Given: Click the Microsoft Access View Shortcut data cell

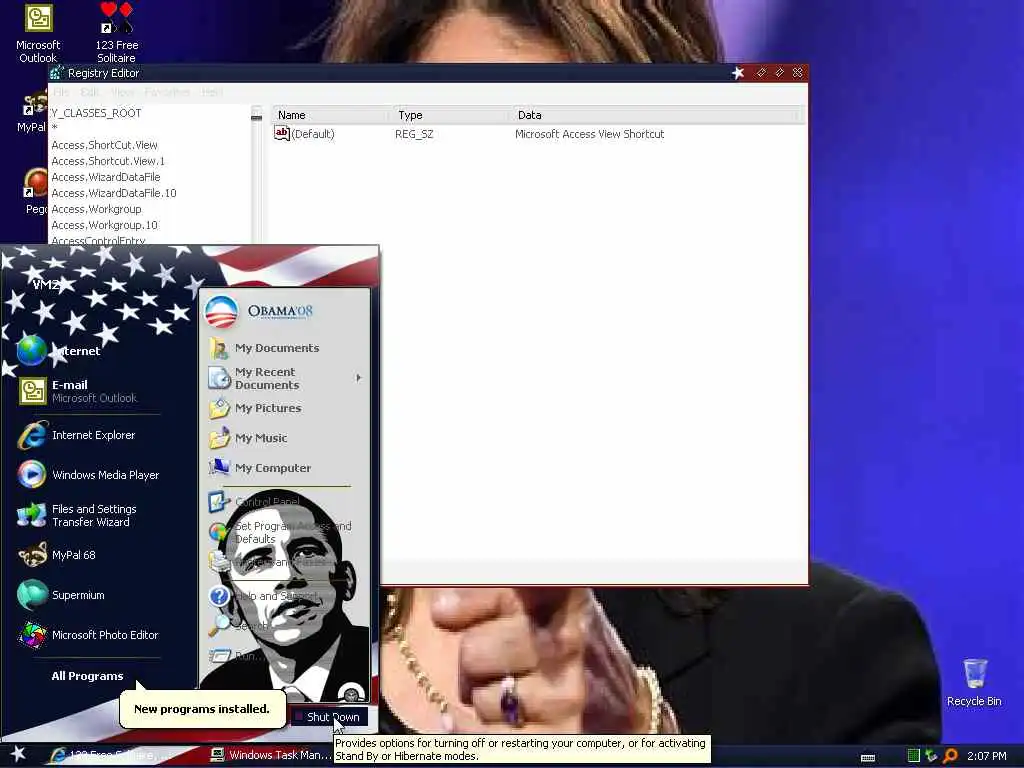Looking at the screenshot, I should click(590, 134).
